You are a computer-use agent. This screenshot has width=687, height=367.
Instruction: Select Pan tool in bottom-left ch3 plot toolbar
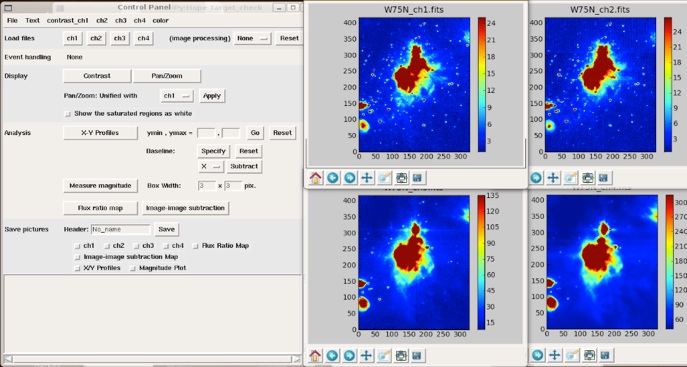click(367, 356)
